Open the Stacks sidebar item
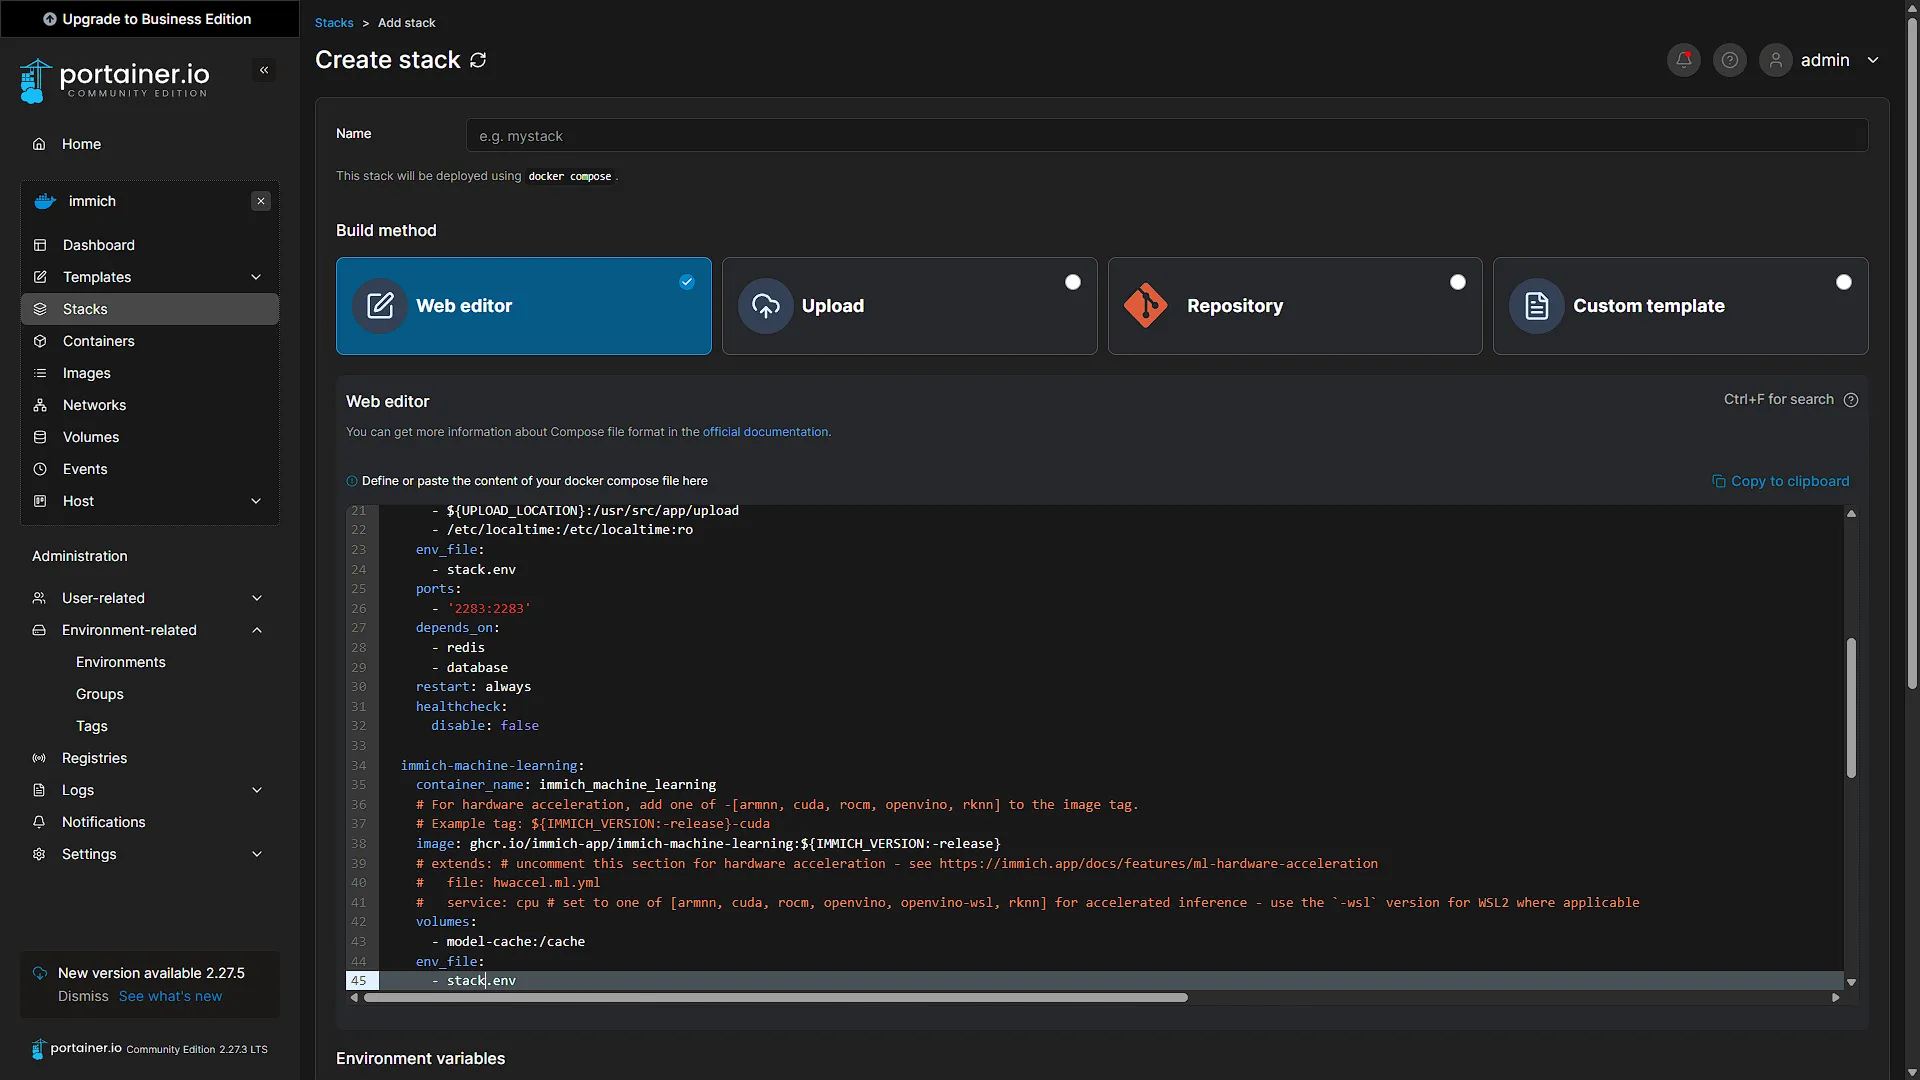Screen dimensions: 1920x1080 pyautogui.click(x=150, y=309)
